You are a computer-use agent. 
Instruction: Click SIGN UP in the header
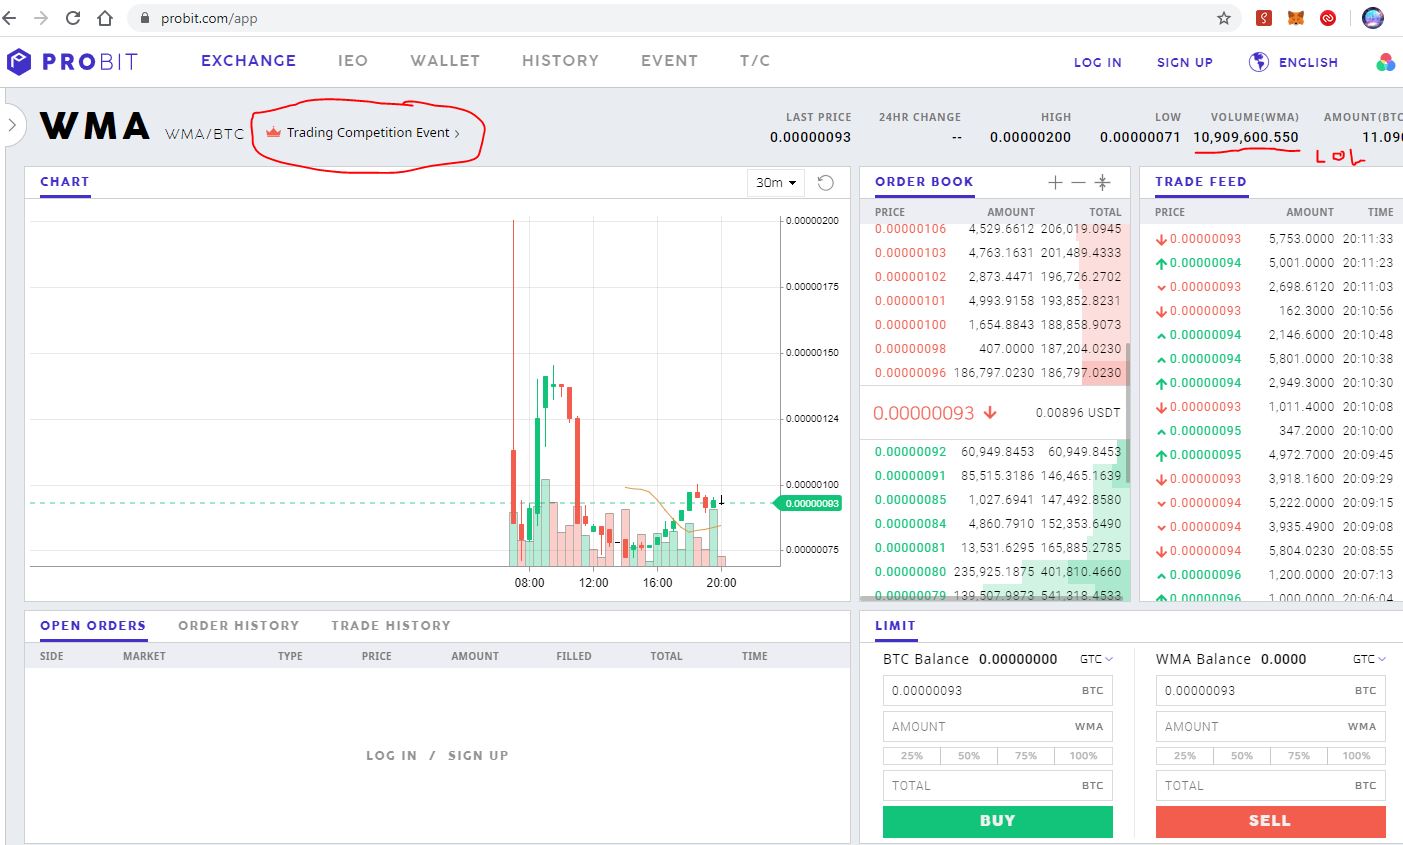[1184, 62]
